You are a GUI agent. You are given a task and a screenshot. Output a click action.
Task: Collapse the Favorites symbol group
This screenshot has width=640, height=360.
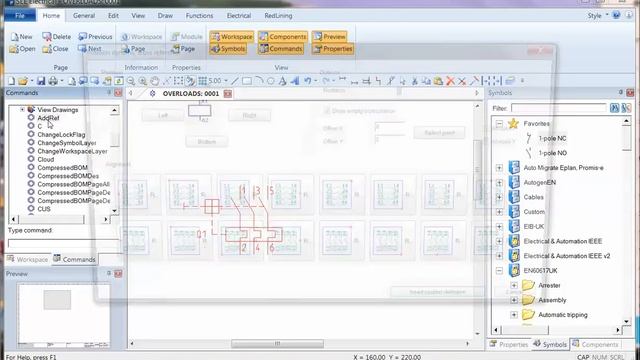[499, 123]
